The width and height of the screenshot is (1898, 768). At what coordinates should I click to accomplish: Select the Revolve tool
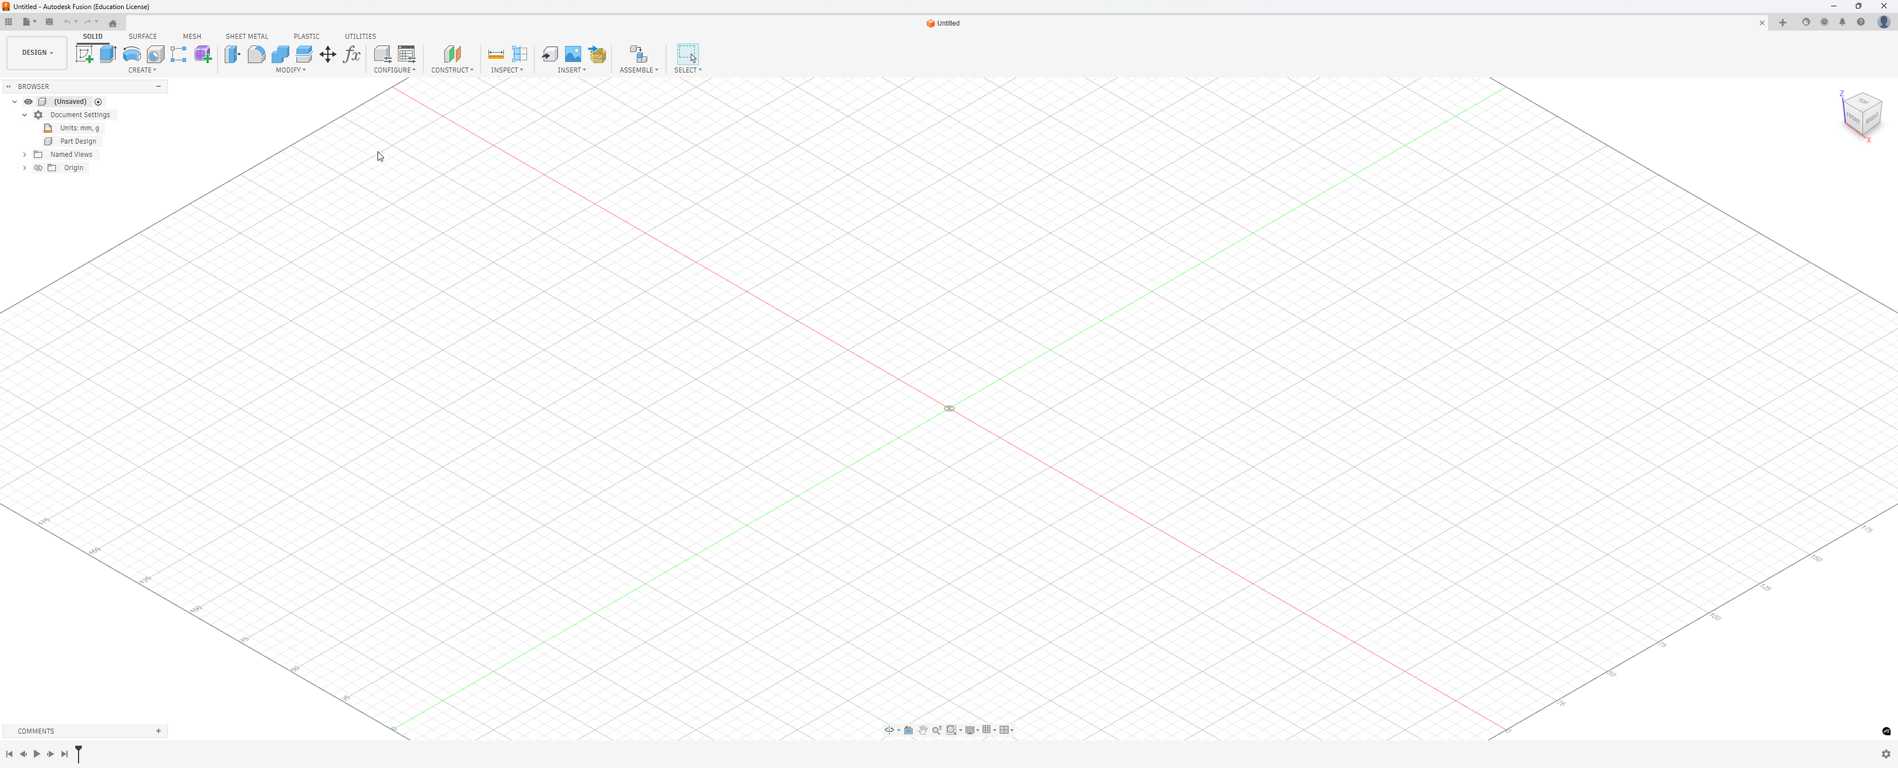132,54
